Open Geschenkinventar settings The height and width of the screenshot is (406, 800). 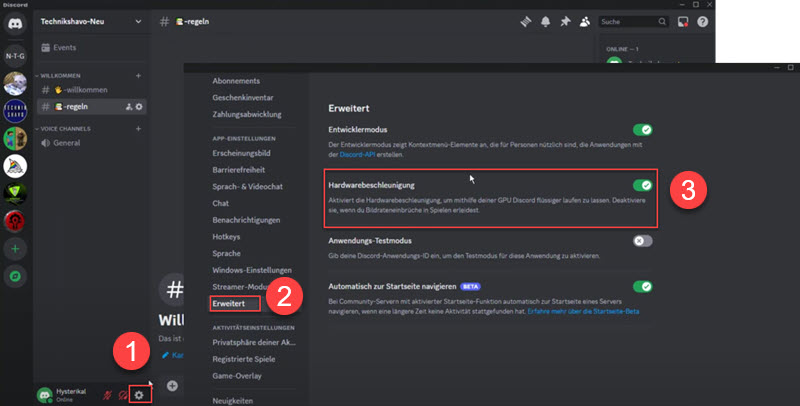243,97
